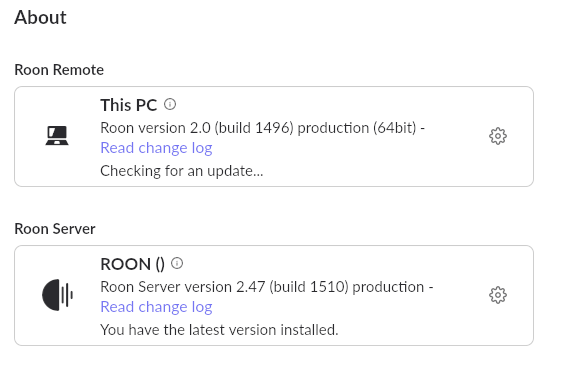Image resolution: width=565 pixels, height=380 pixels.
Task: Click the word production in server version line
Action: (388, 287)
